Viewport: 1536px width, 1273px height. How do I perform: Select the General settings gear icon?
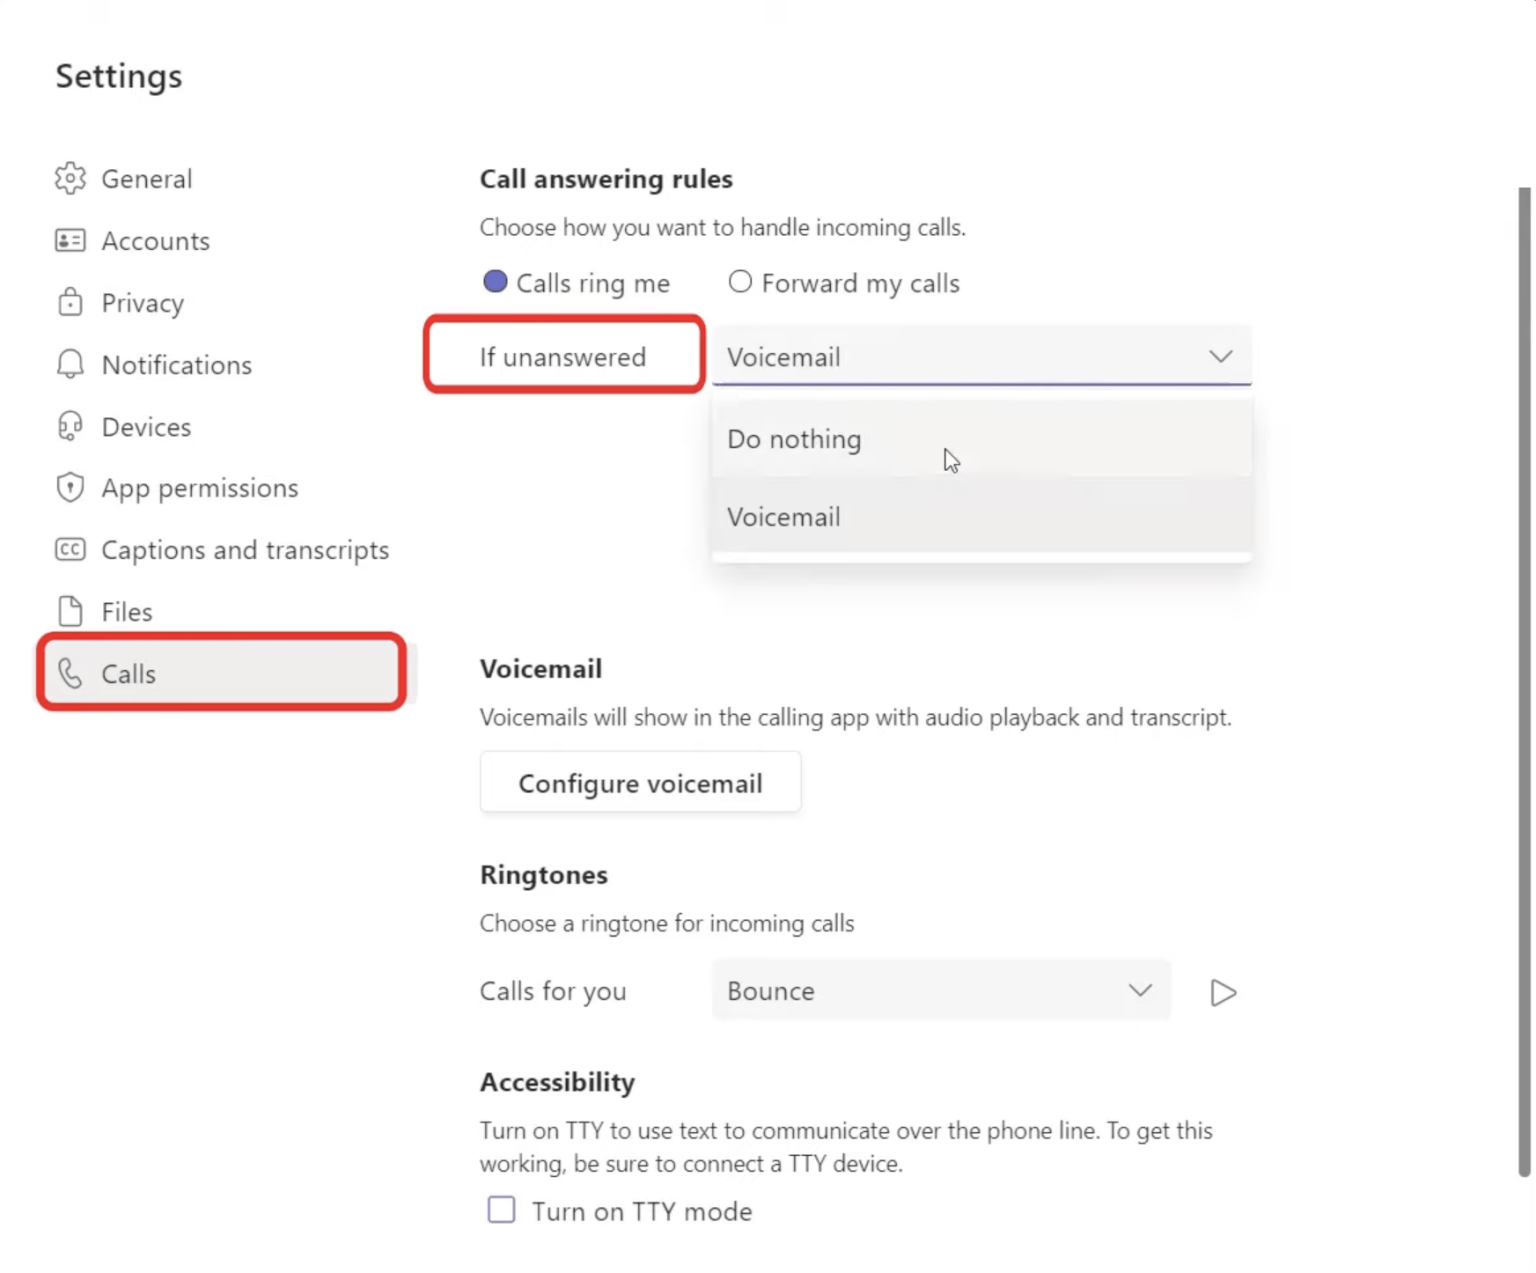pyautogui.click(x=70, y=178)
